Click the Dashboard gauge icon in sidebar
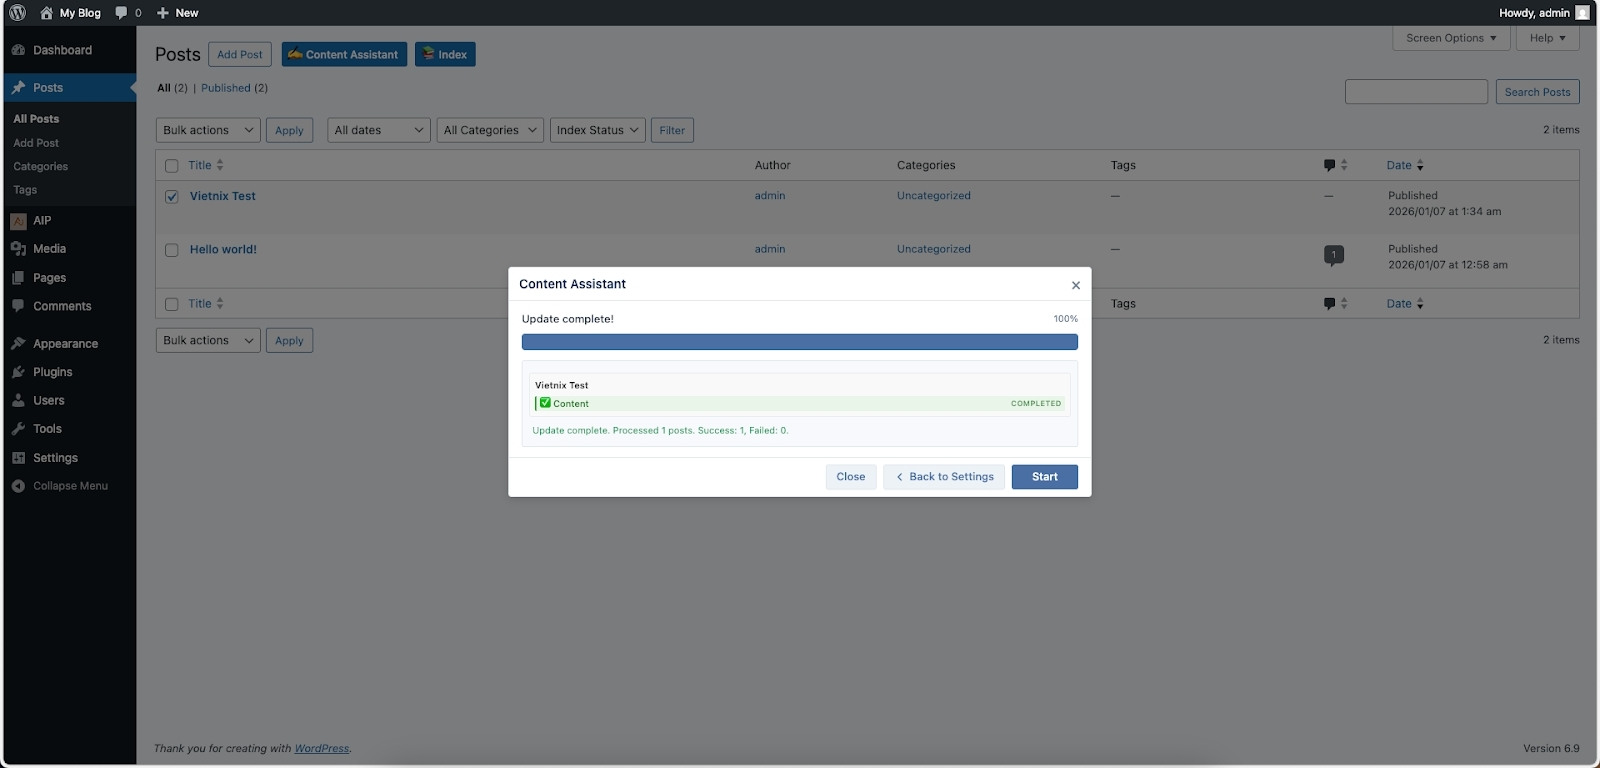 [x=18, y=50]
